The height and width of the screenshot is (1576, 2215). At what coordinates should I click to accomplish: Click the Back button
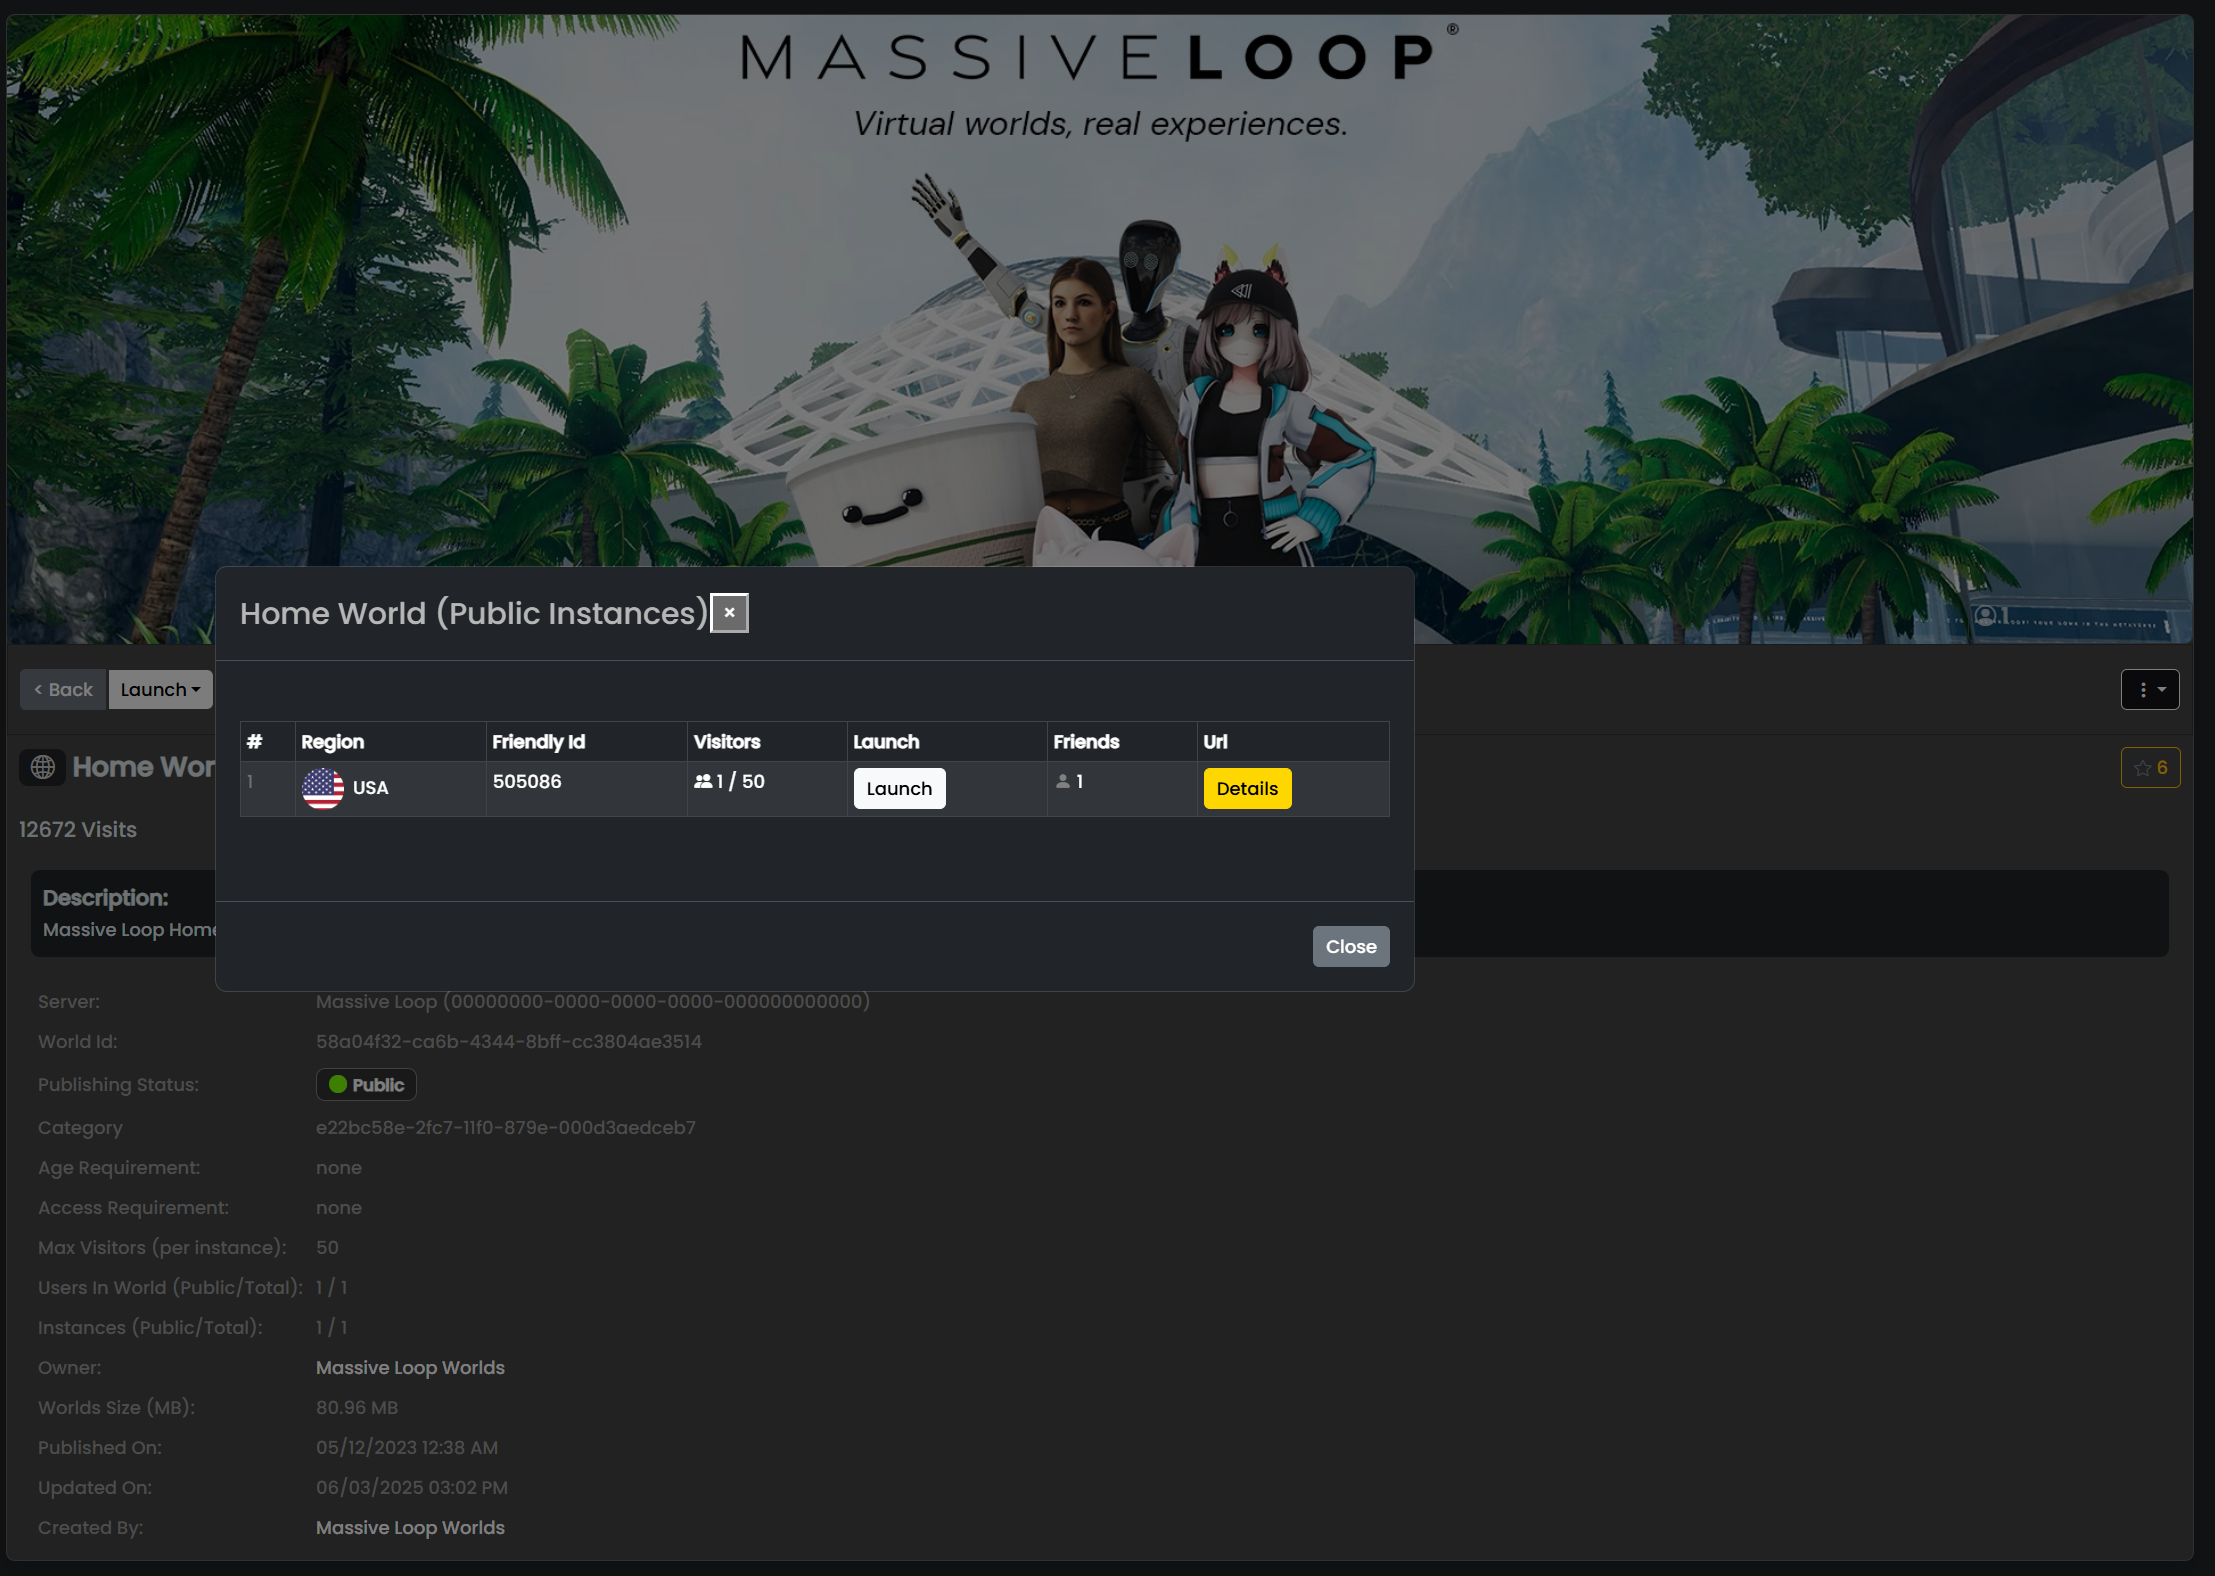click(x=63, y=689)
